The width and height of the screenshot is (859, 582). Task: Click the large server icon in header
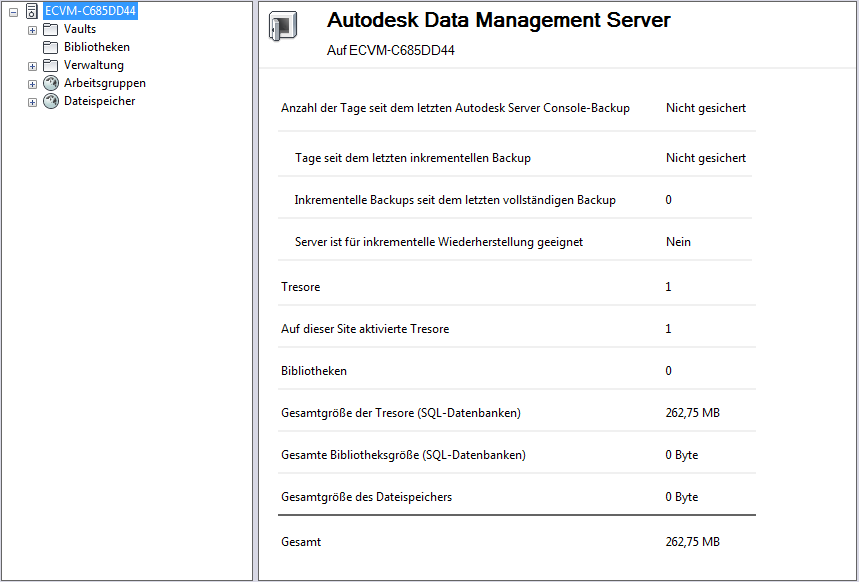tap(282, 28)
